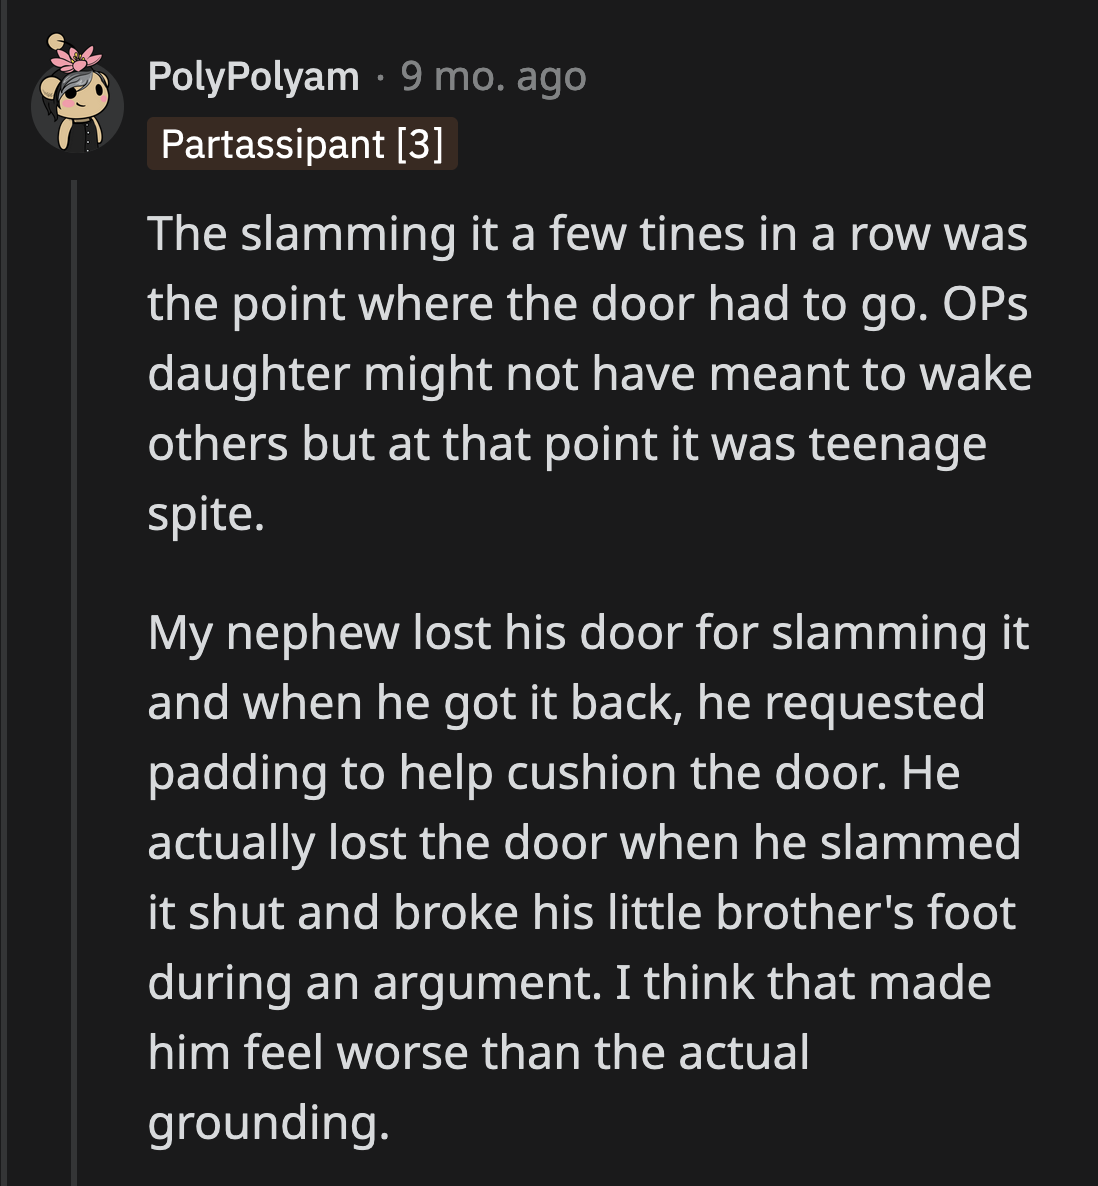Click the word "spite." ending first paragraph

[x=206, y=514]
